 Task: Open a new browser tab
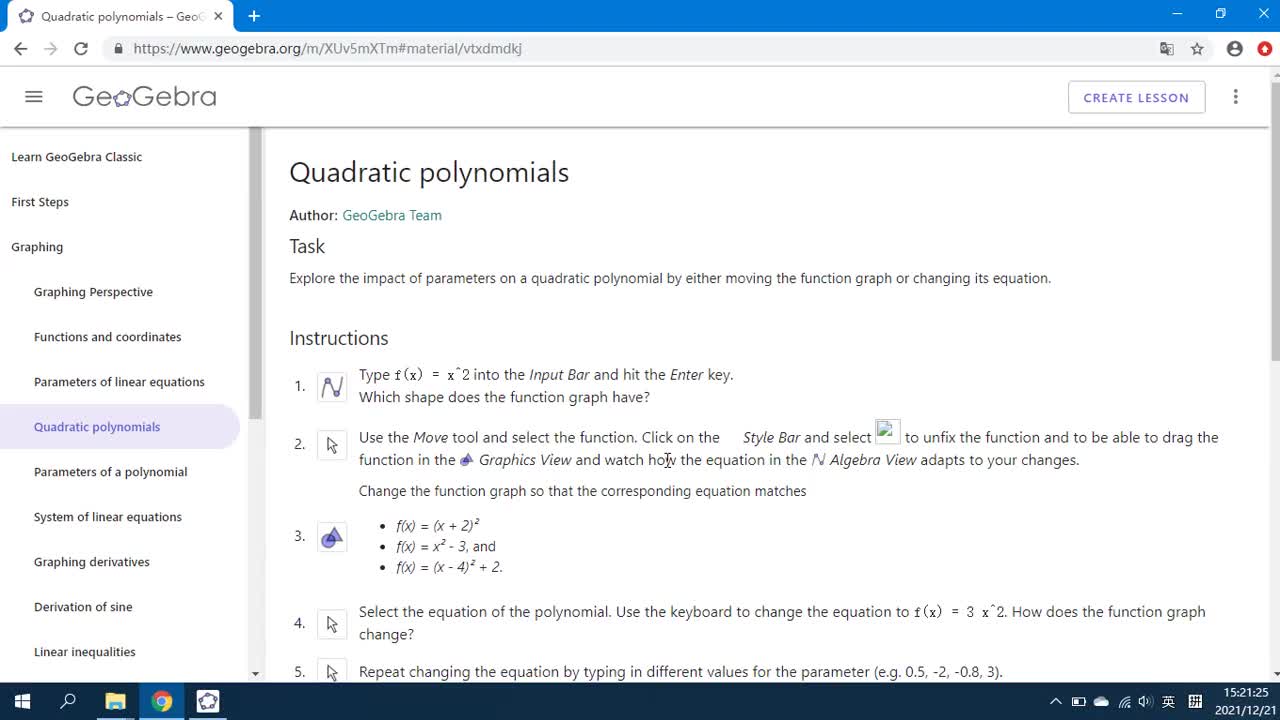coord(254,16)
